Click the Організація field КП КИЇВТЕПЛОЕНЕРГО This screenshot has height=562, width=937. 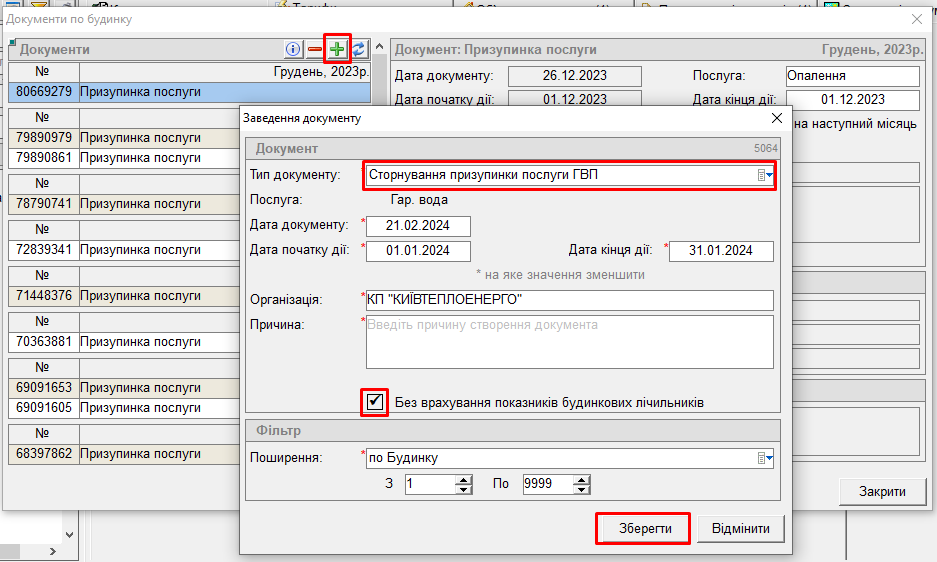(x=569, y=300)
